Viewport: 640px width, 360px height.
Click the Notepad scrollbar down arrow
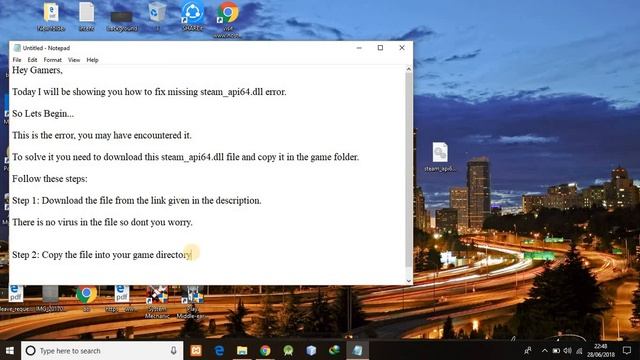pyautogui.click(x=409, y=281)
